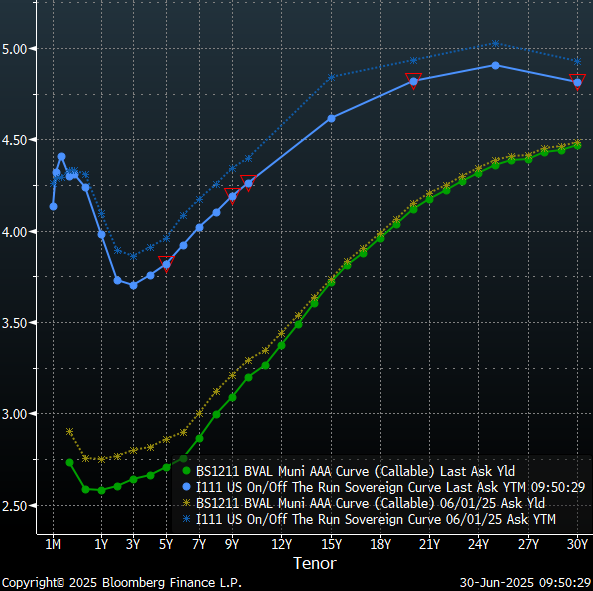Screen dimensions: 593x591
Task: Select legend text 'I111 US On/Off The Run Sovereign Curve 06/01/25 Ask YTM'
Action: [376, 519]
